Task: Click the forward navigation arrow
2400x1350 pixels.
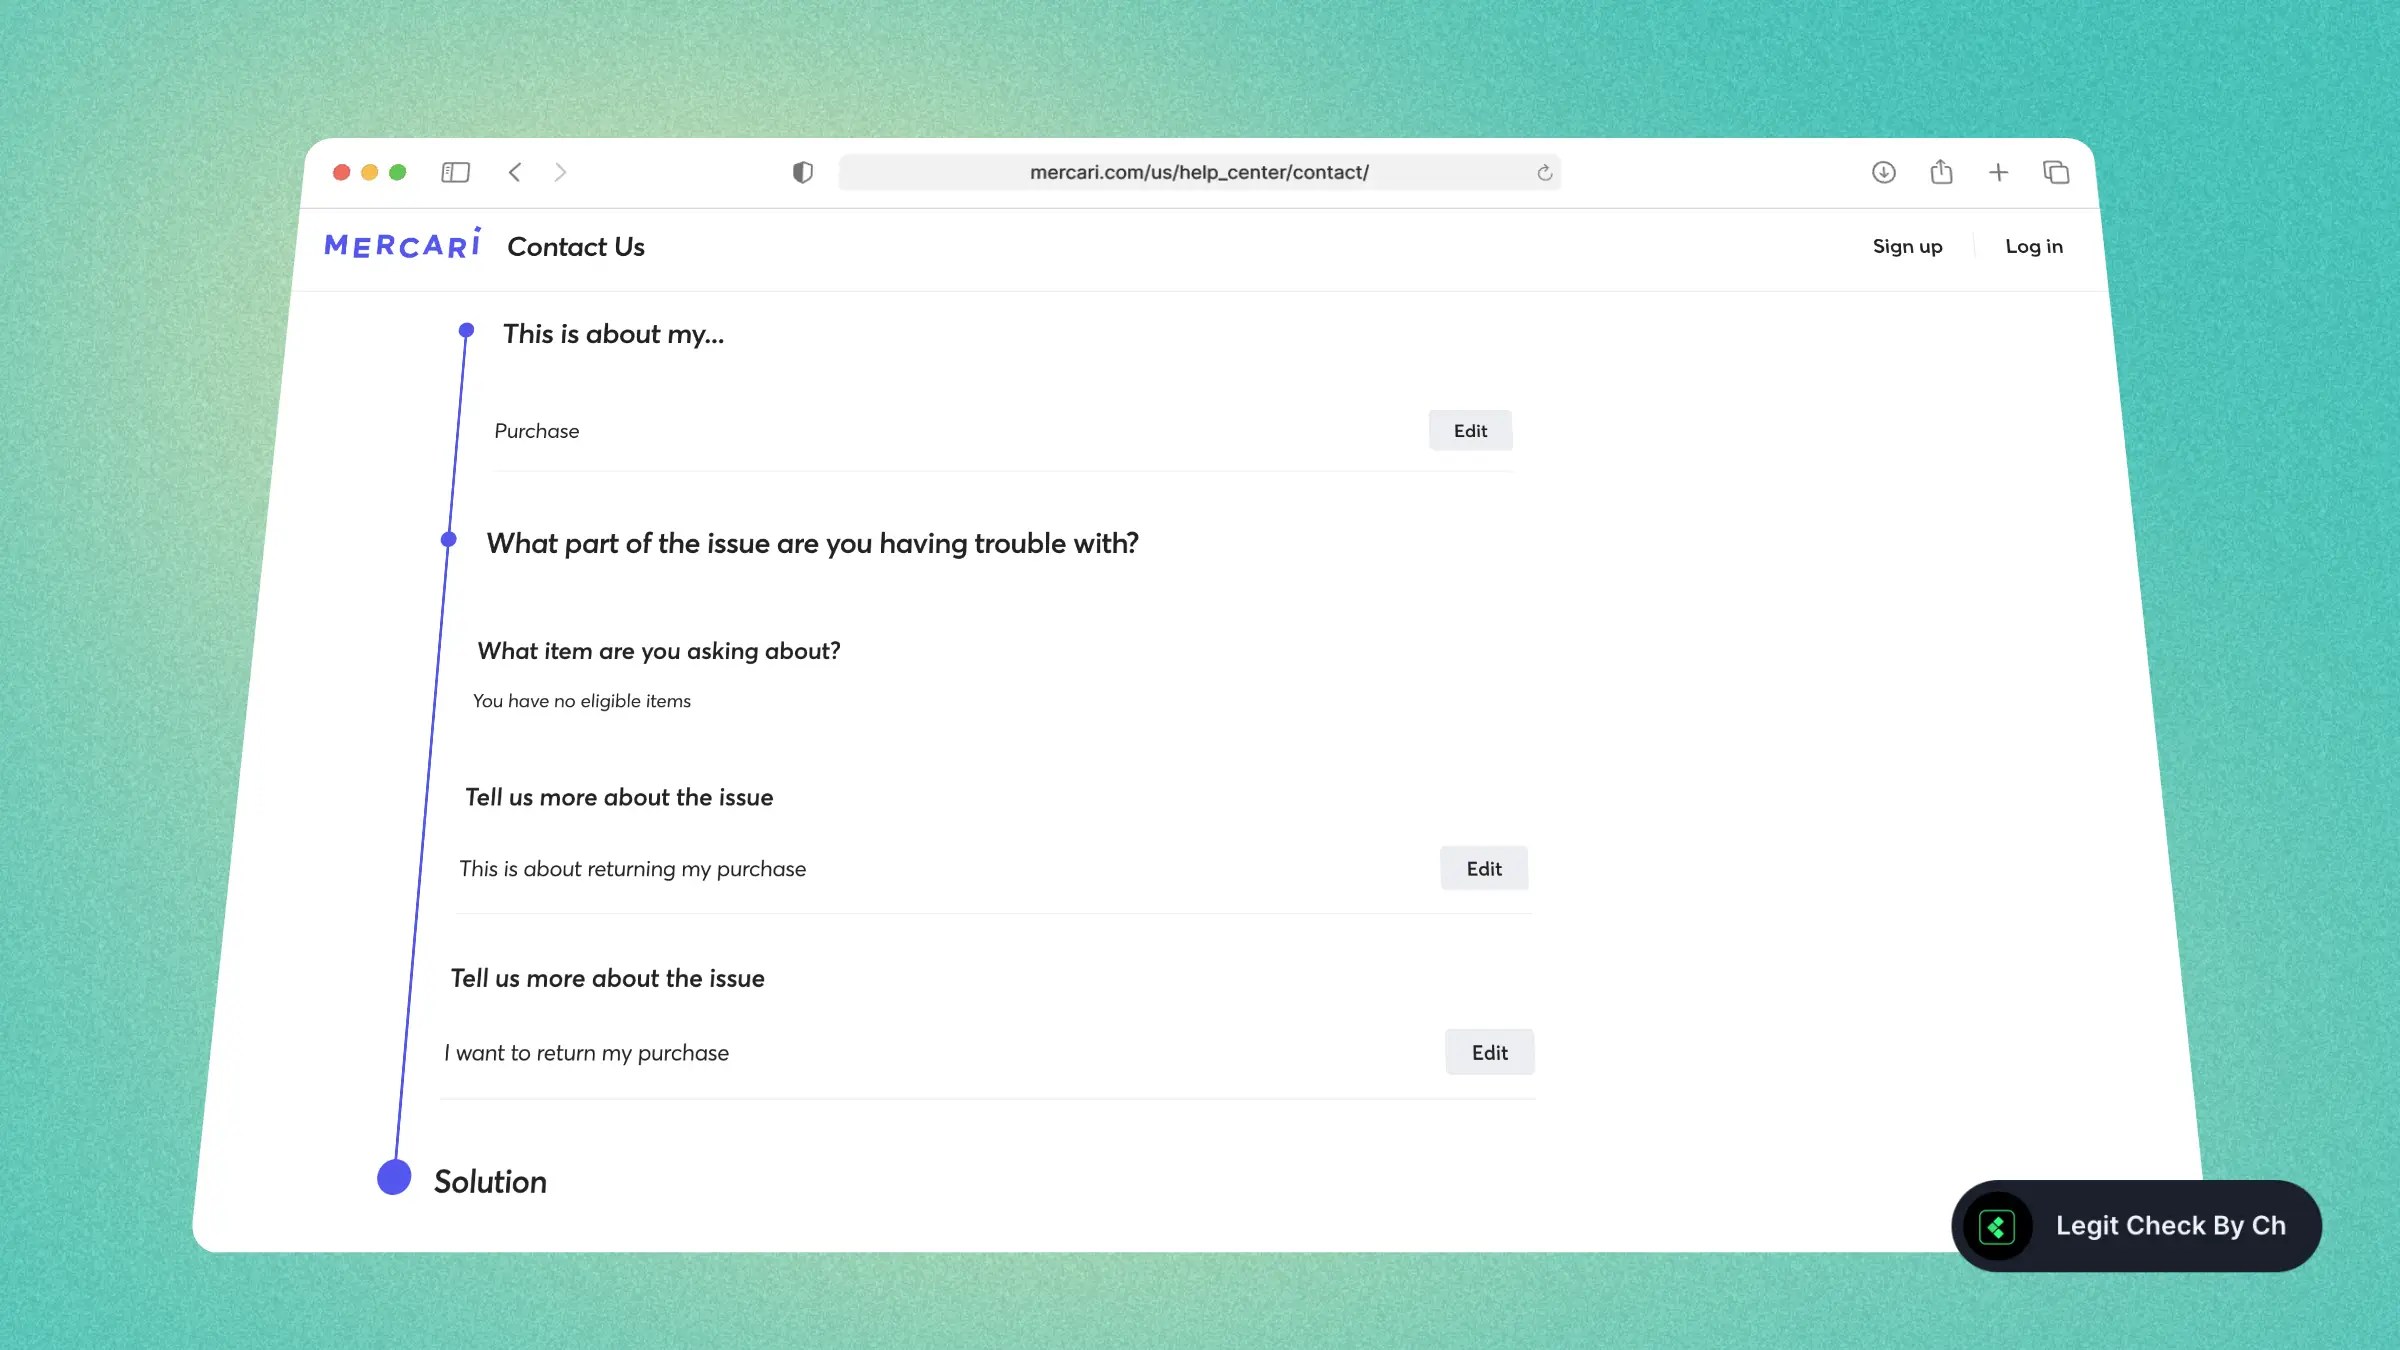Action: [561, 172]
